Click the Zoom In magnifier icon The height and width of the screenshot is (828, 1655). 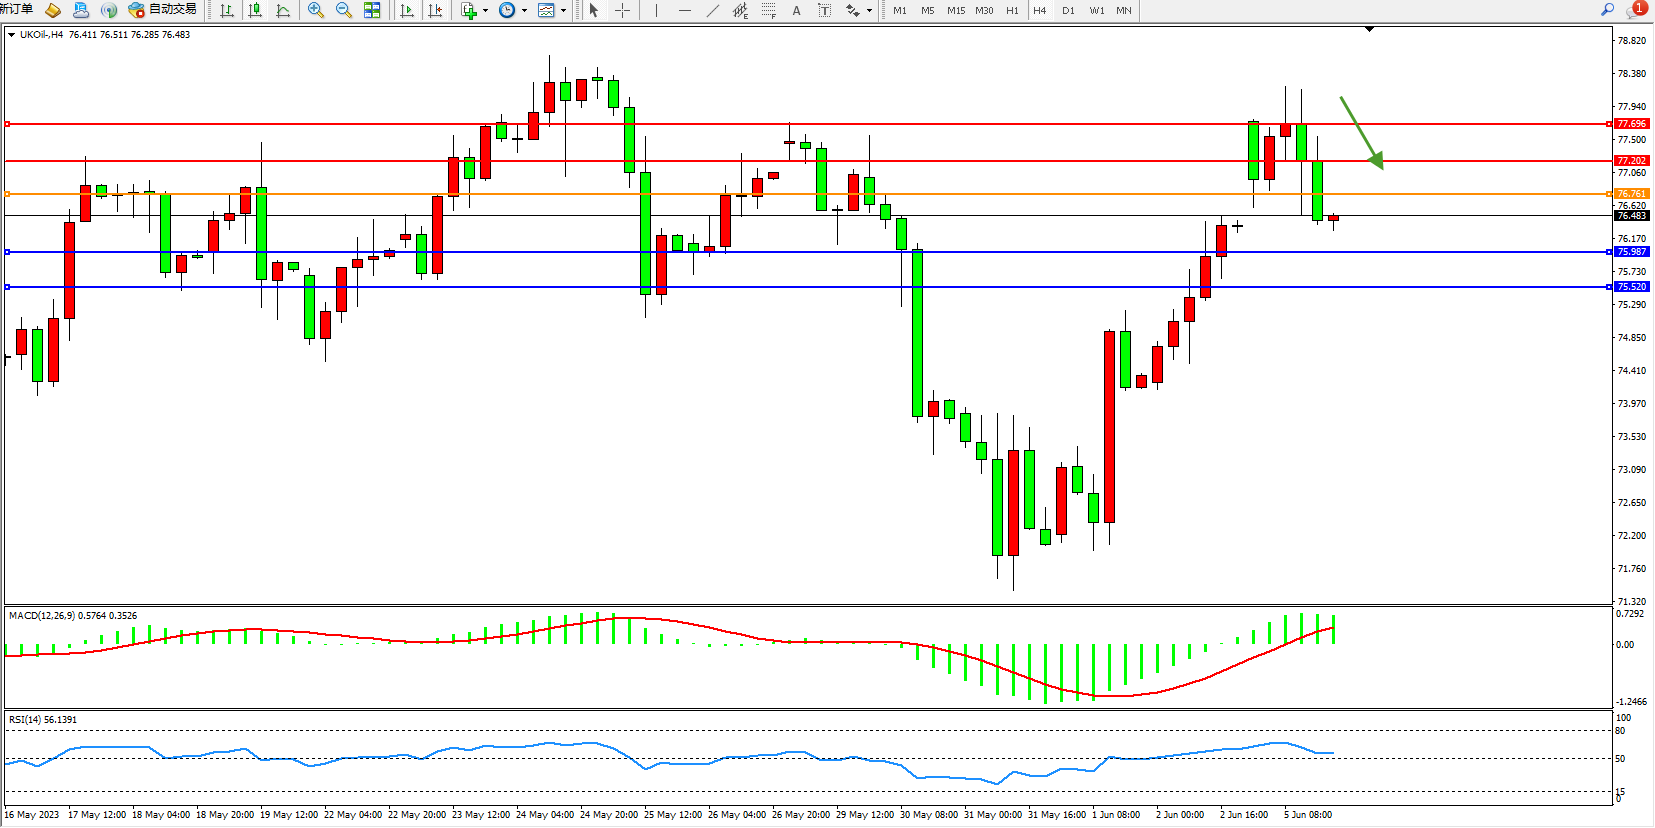pyautogui.click(x=316, y=10)
